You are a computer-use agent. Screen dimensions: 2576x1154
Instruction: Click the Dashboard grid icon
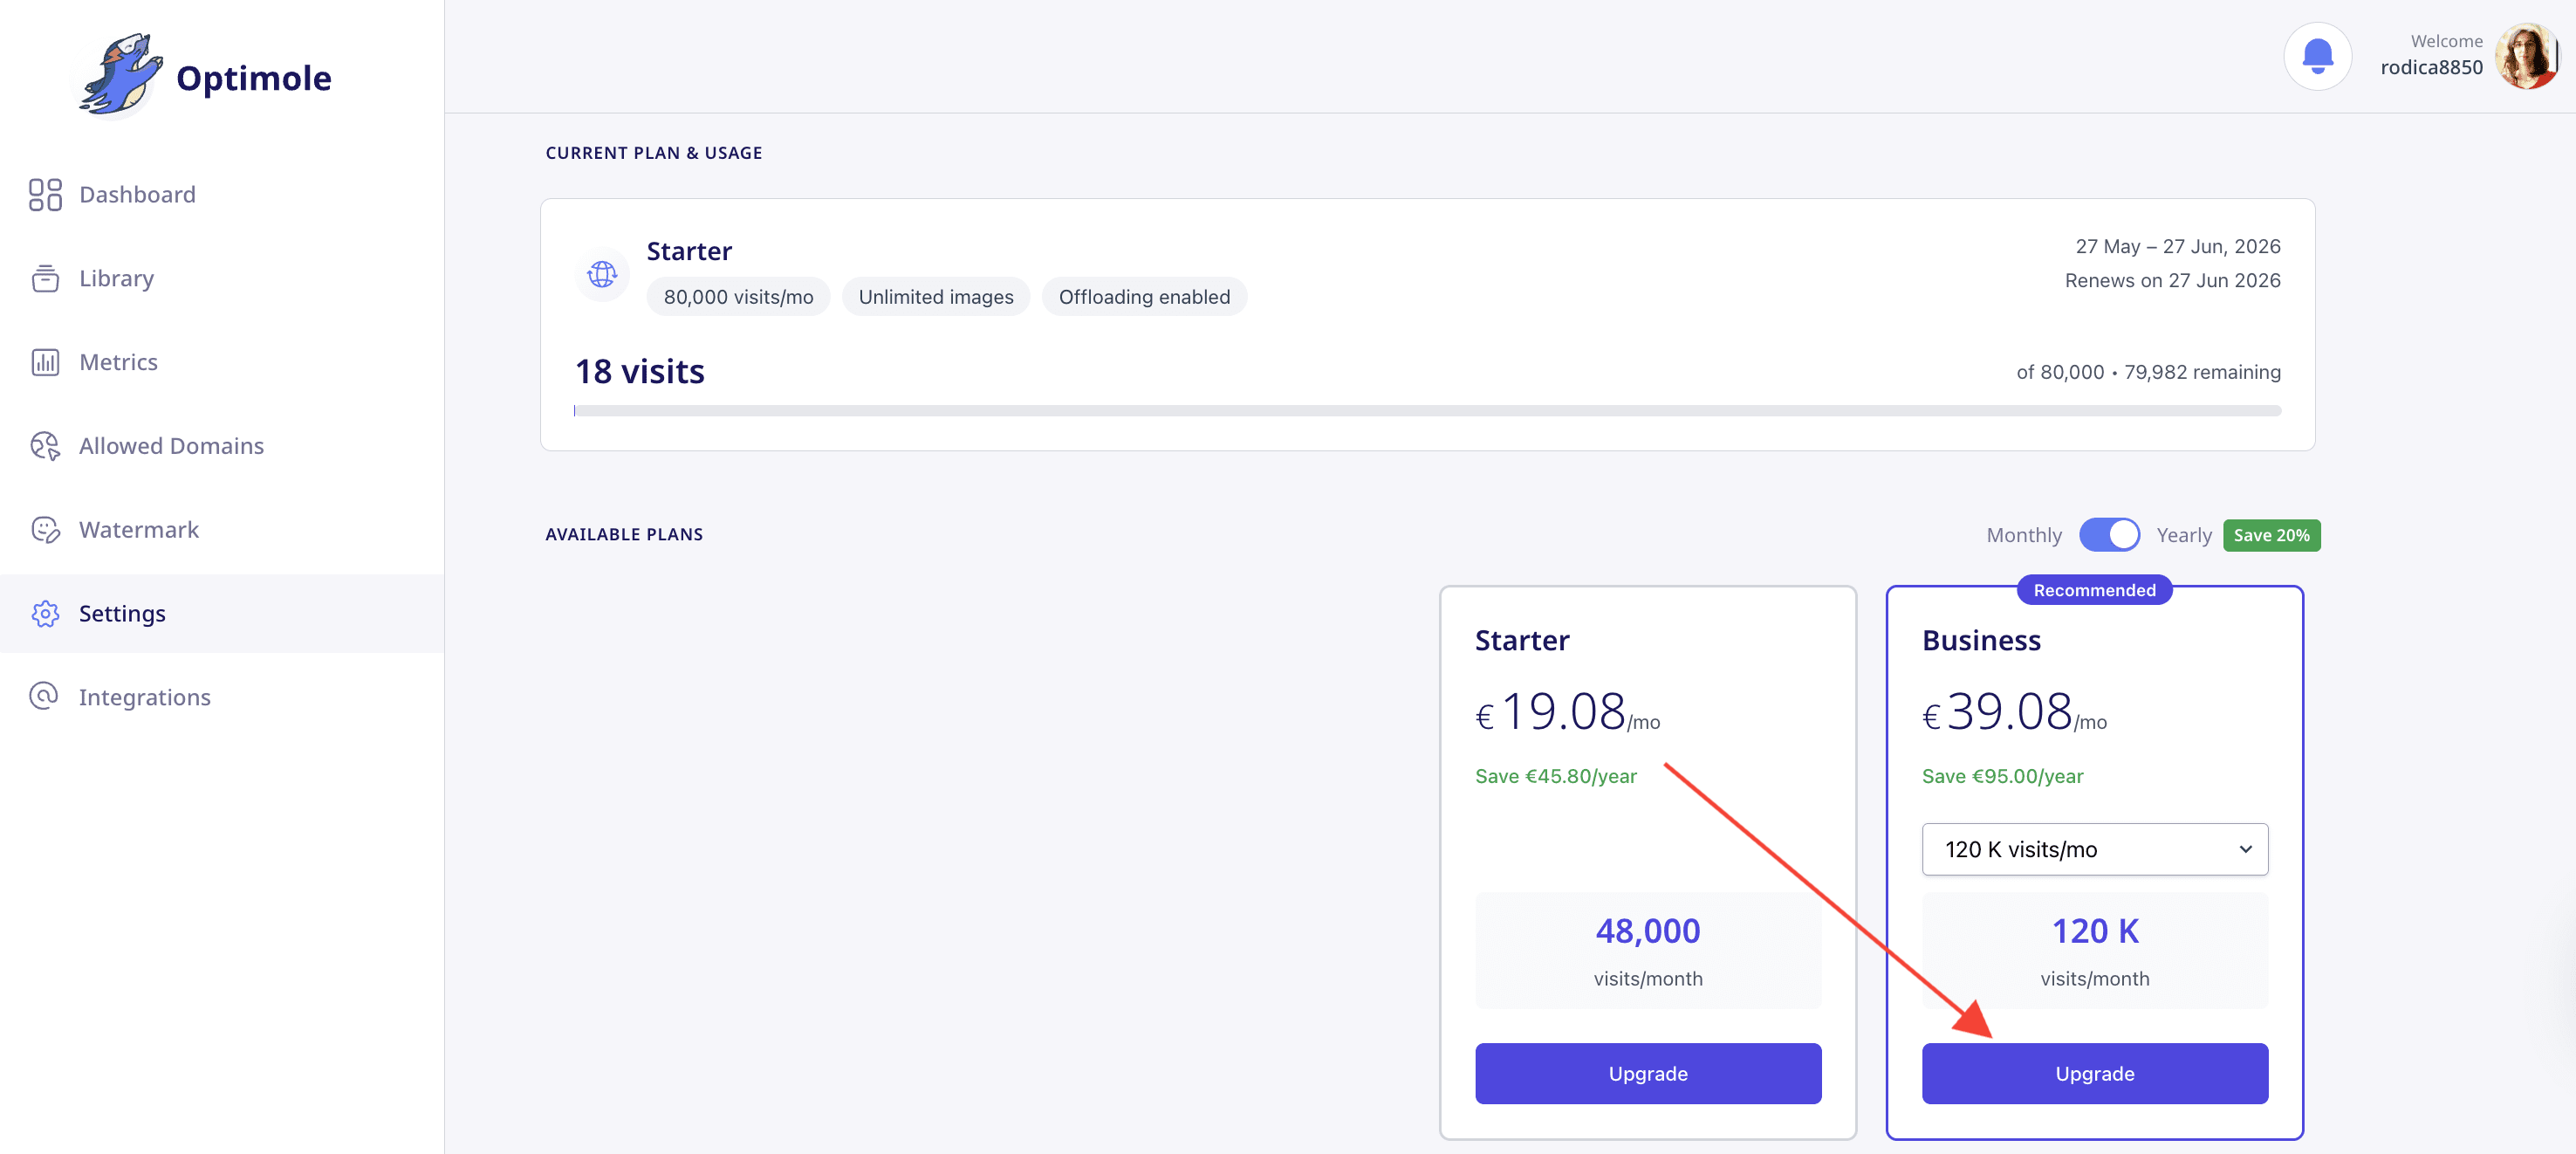tap(45, 195)
